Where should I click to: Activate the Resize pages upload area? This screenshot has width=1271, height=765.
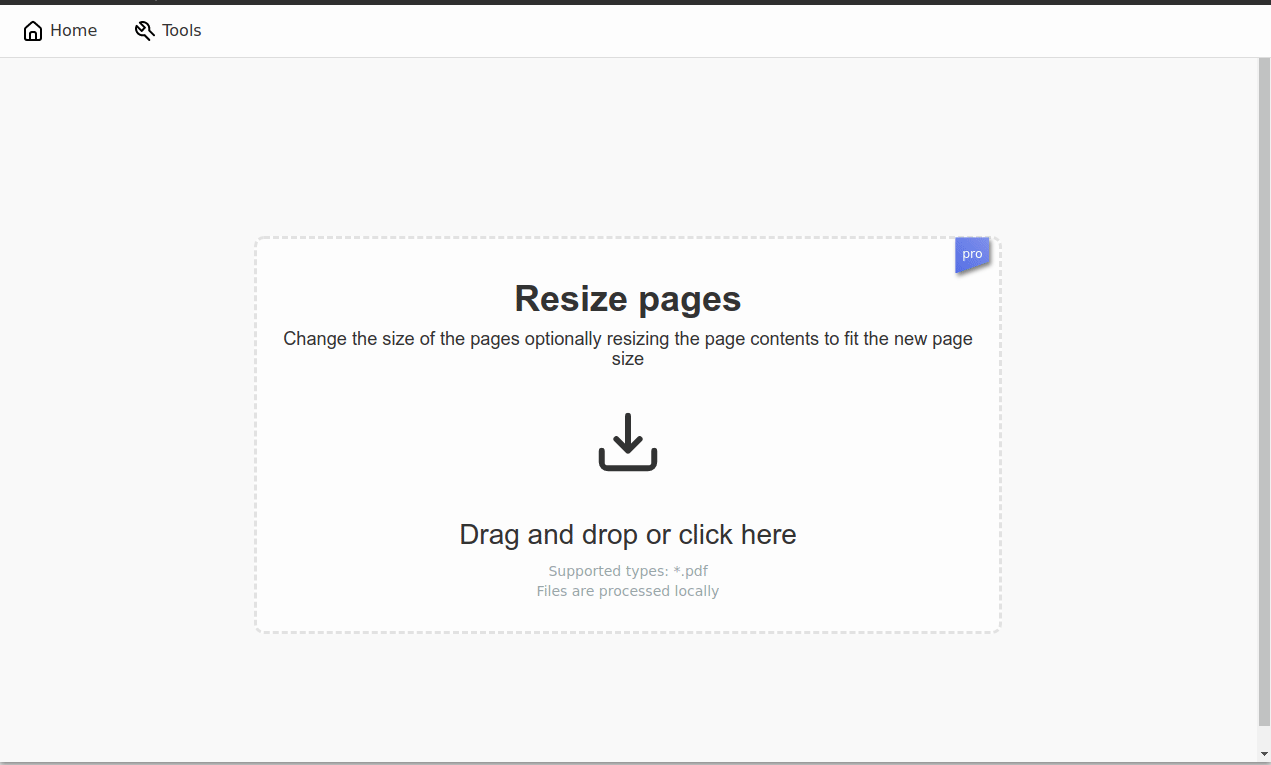point(627,434)
